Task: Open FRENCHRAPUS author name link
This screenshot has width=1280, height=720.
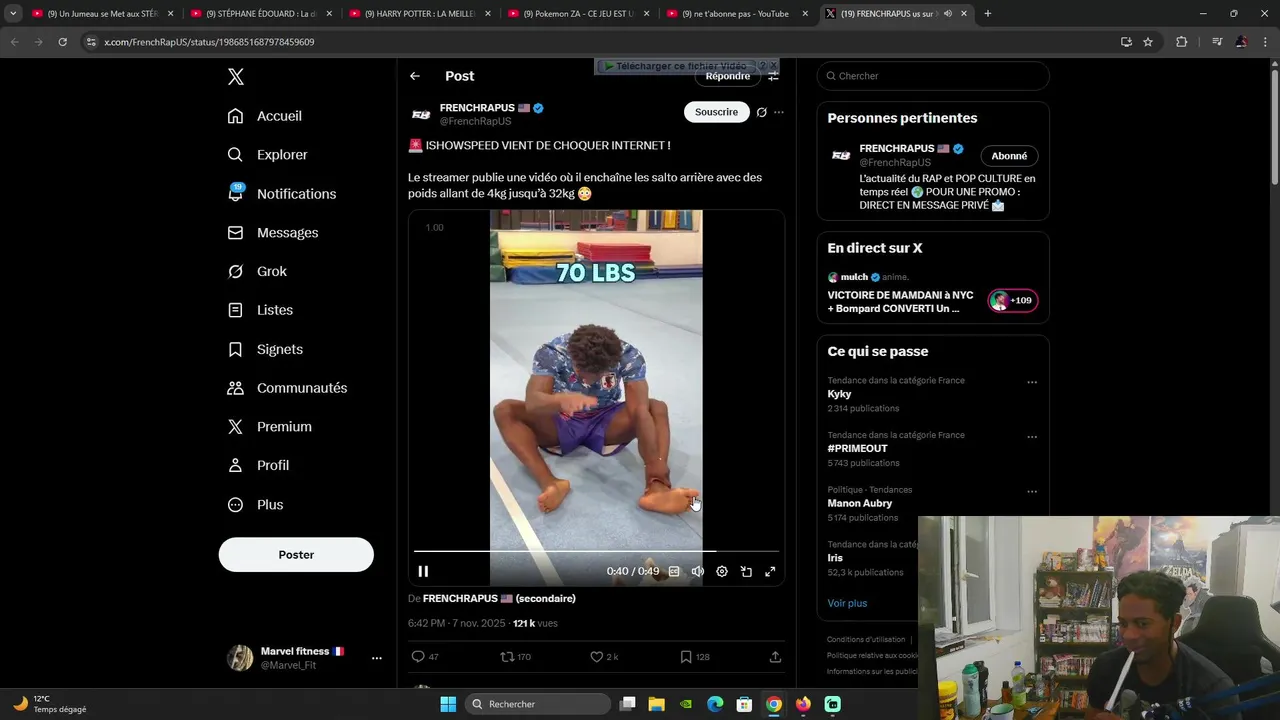Action: (477, 108)
